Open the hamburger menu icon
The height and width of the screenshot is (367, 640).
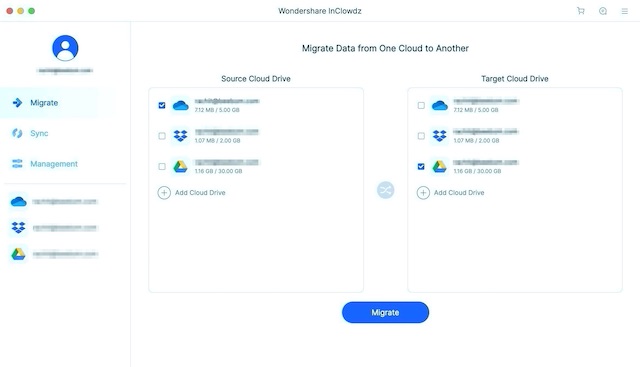point(624,11)
